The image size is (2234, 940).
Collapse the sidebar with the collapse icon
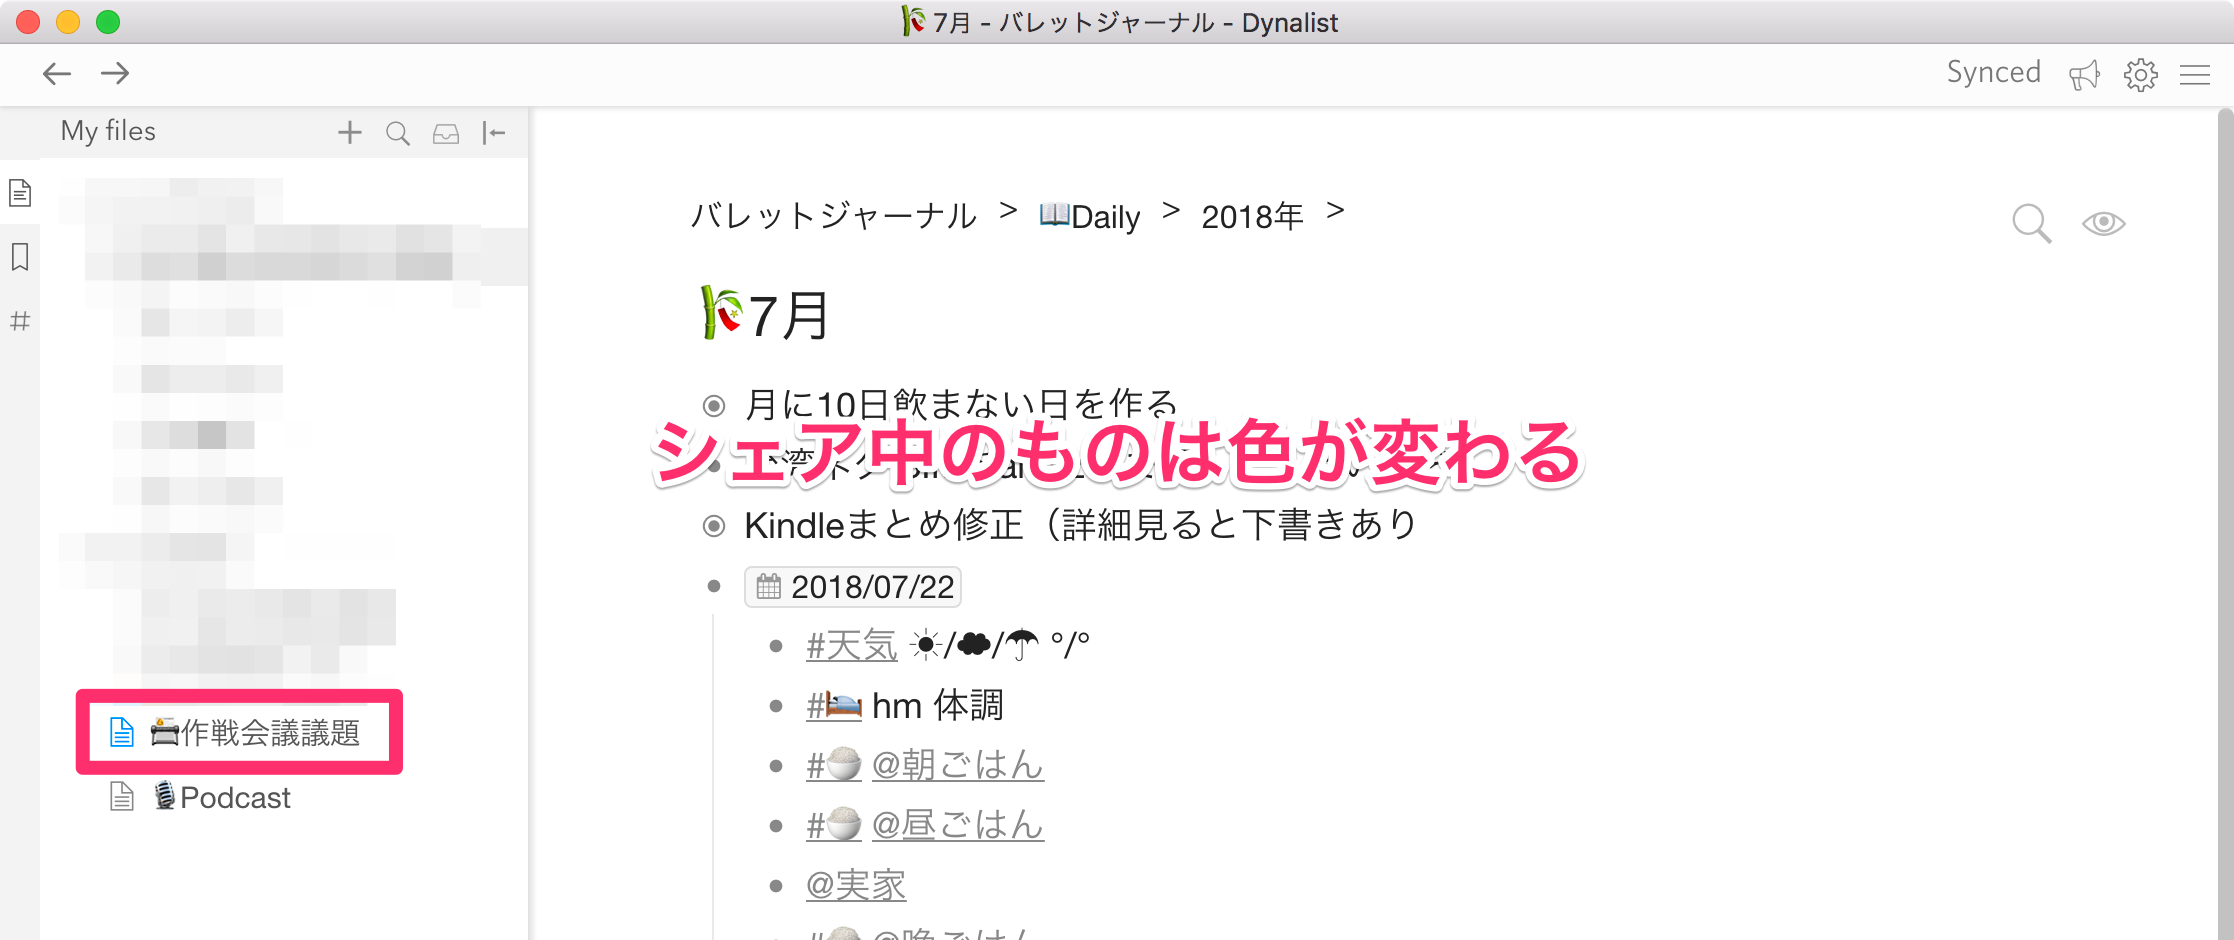click(x=494, y=132)
